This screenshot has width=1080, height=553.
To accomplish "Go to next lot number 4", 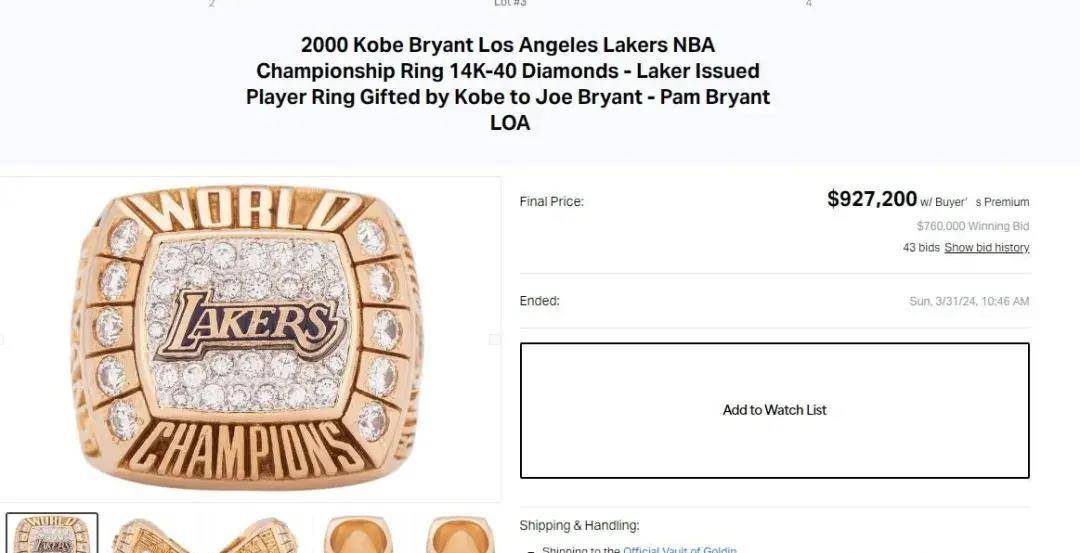I will (809, 3).
